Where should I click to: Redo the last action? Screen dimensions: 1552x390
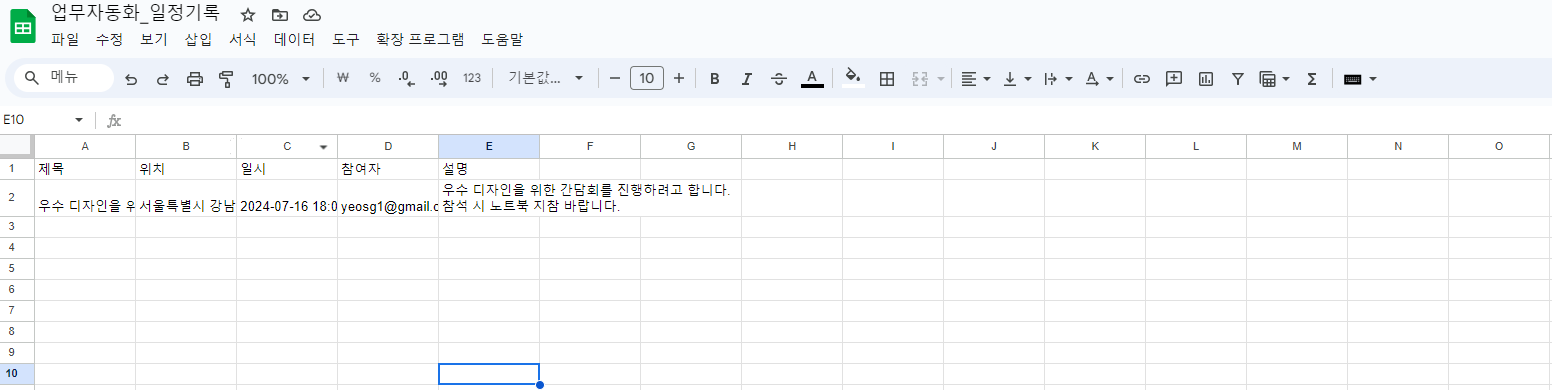[162, 78]
